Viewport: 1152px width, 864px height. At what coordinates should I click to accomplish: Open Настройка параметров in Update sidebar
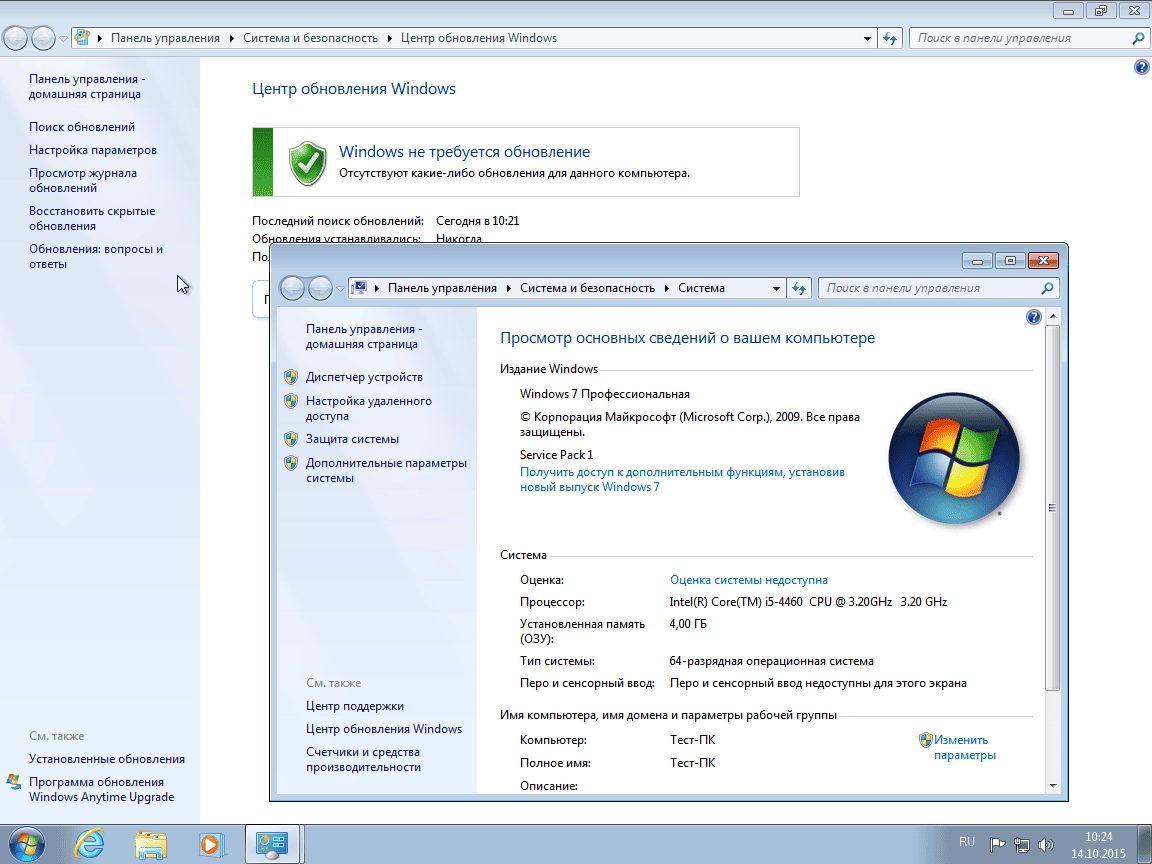(x=93, y=150)
